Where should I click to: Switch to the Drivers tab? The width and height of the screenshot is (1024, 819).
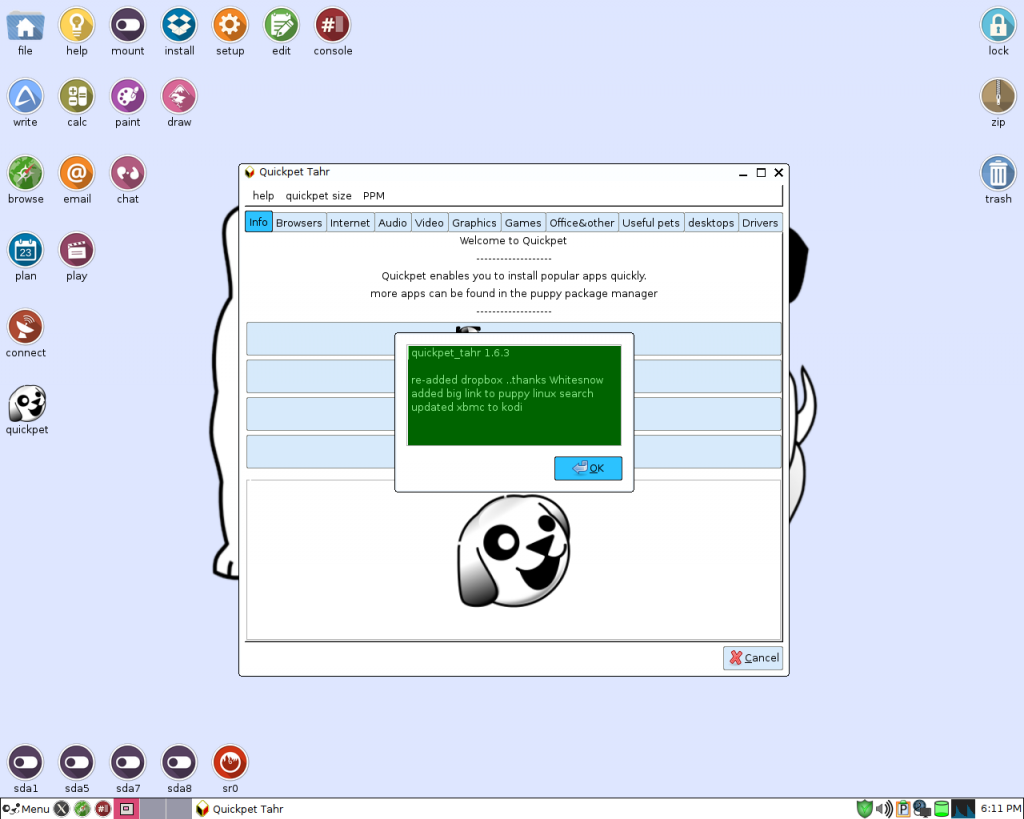[760, 223]
